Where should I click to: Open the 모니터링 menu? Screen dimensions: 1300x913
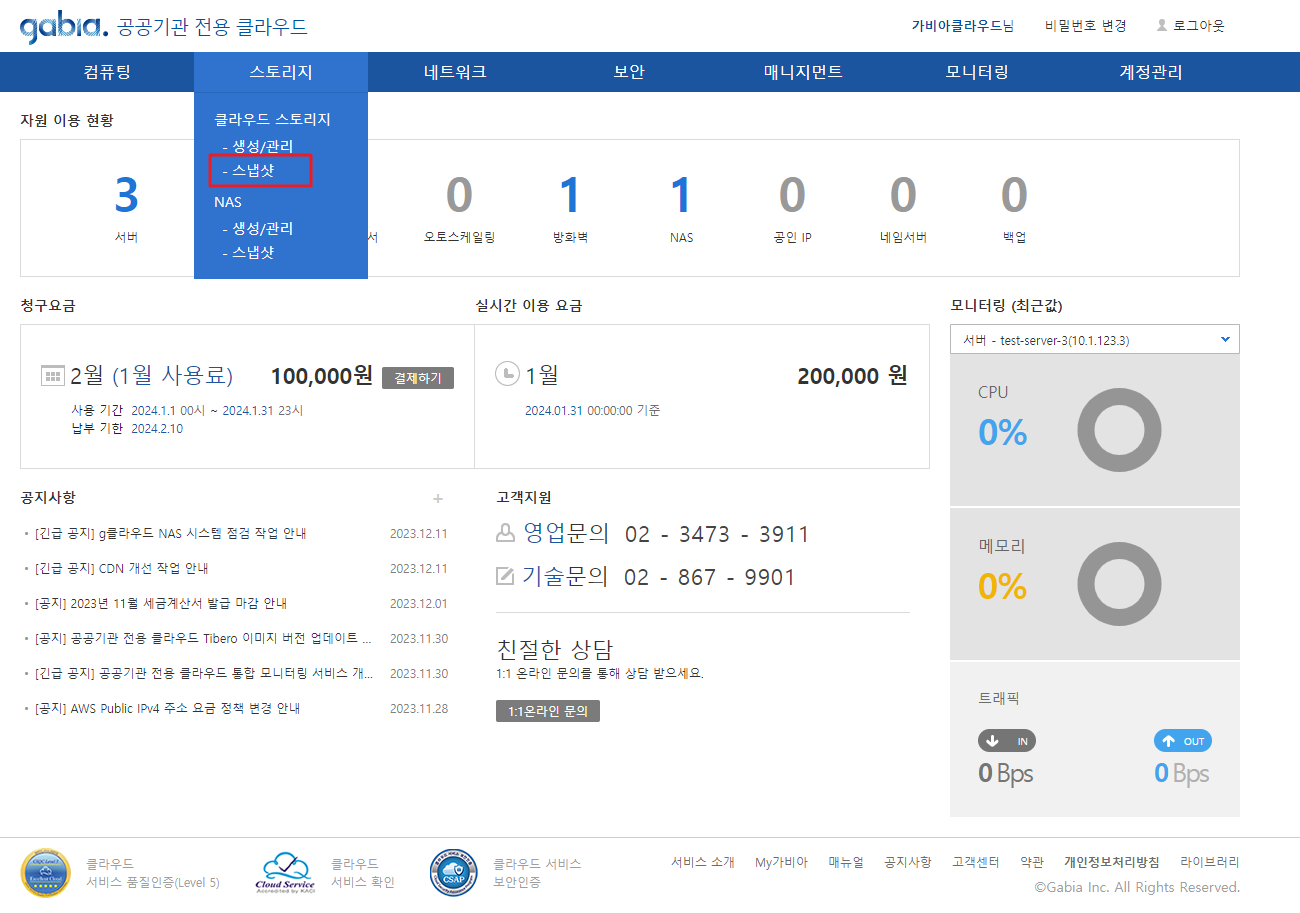[977, 72]
